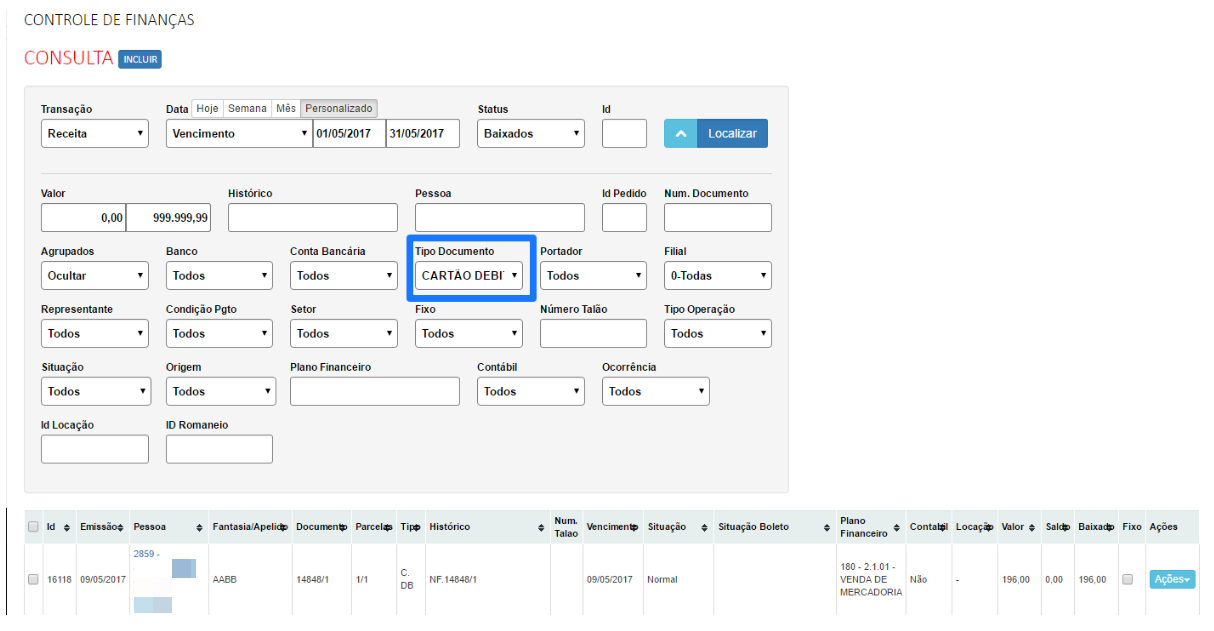Switch date range to Semana
This screenshot has height=631, width=1214.
coord(247,108)
